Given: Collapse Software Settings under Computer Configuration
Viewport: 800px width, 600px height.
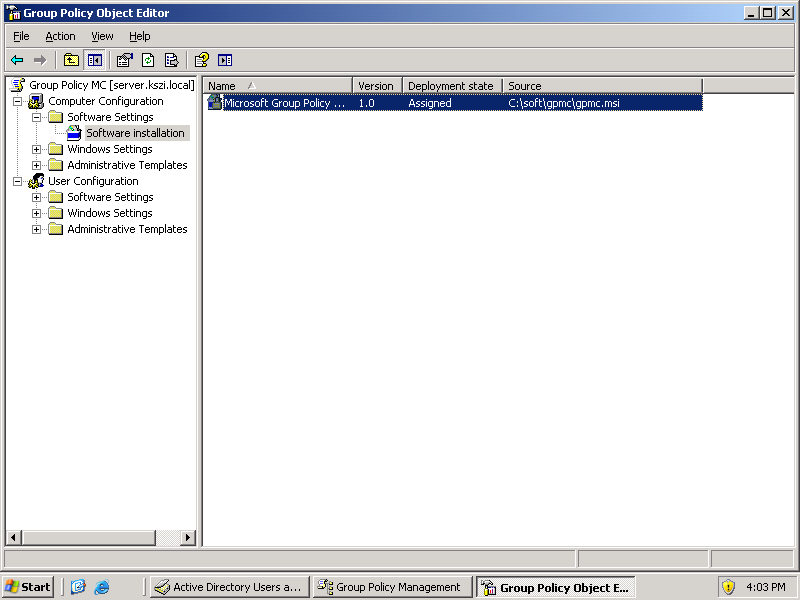Looking at the screenshot, I should coord(36,117).
